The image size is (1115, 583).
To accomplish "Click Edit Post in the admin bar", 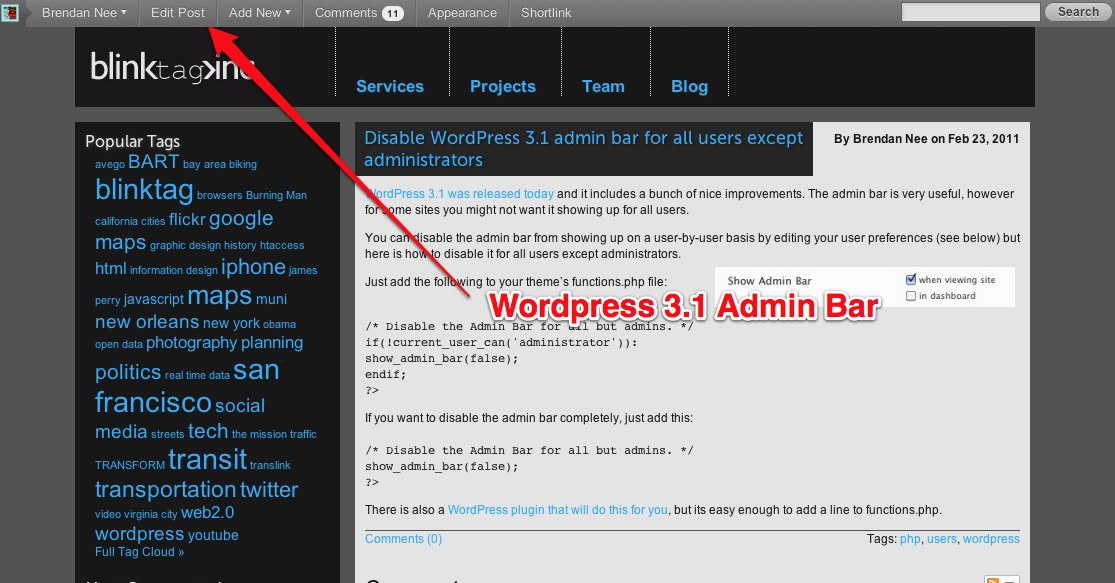I will click(178, 13).
